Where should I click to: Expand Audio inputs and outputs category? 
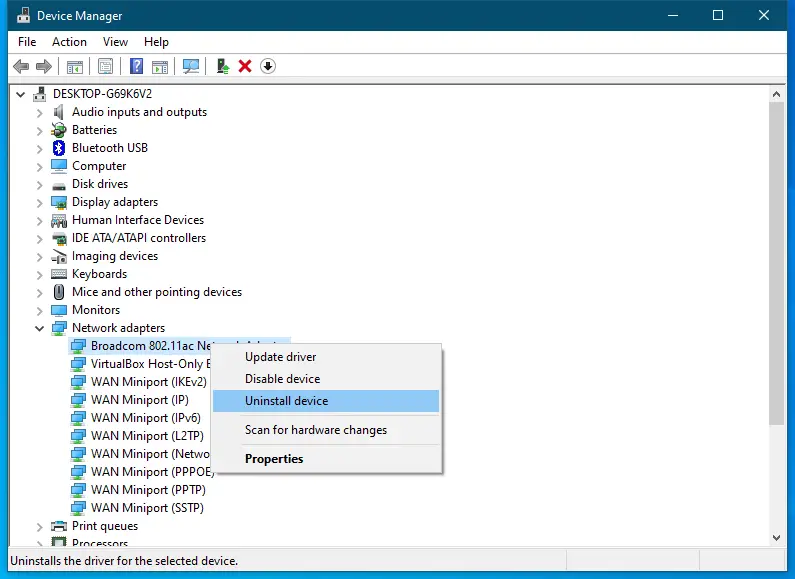pos(40,113)
